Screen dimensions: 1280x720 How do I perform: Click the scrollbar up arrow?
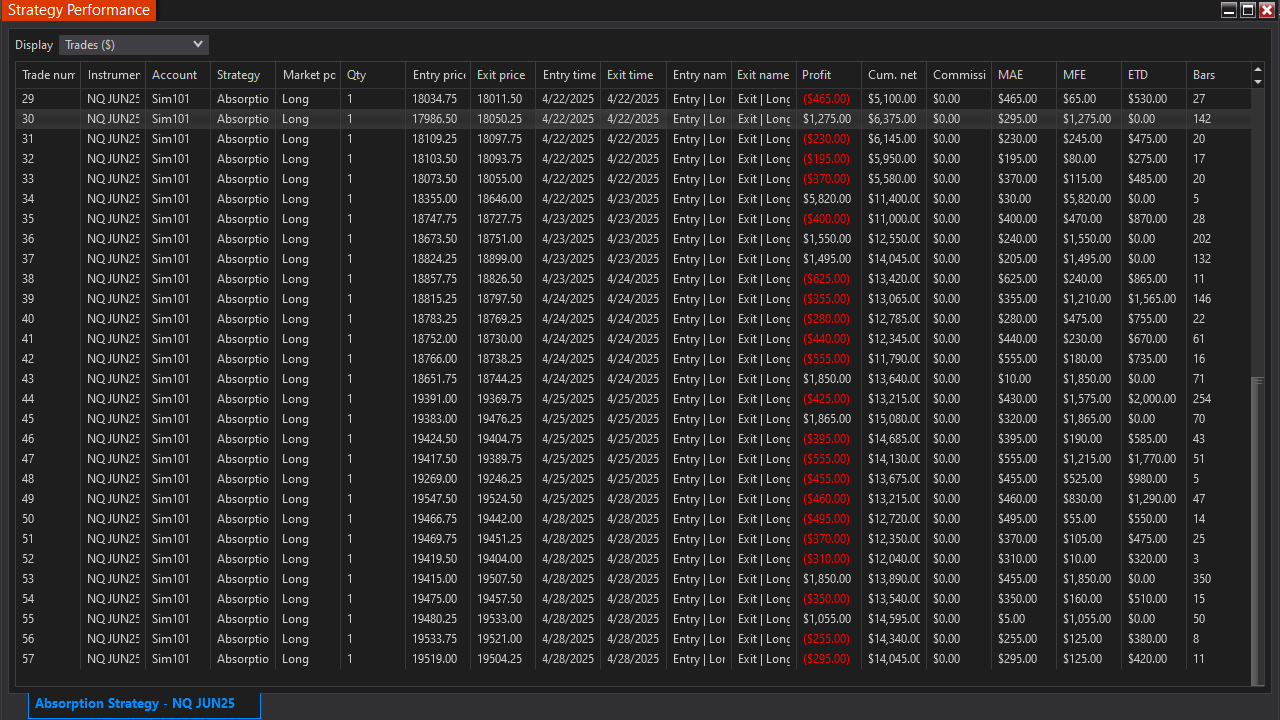tap(1258, 70)
